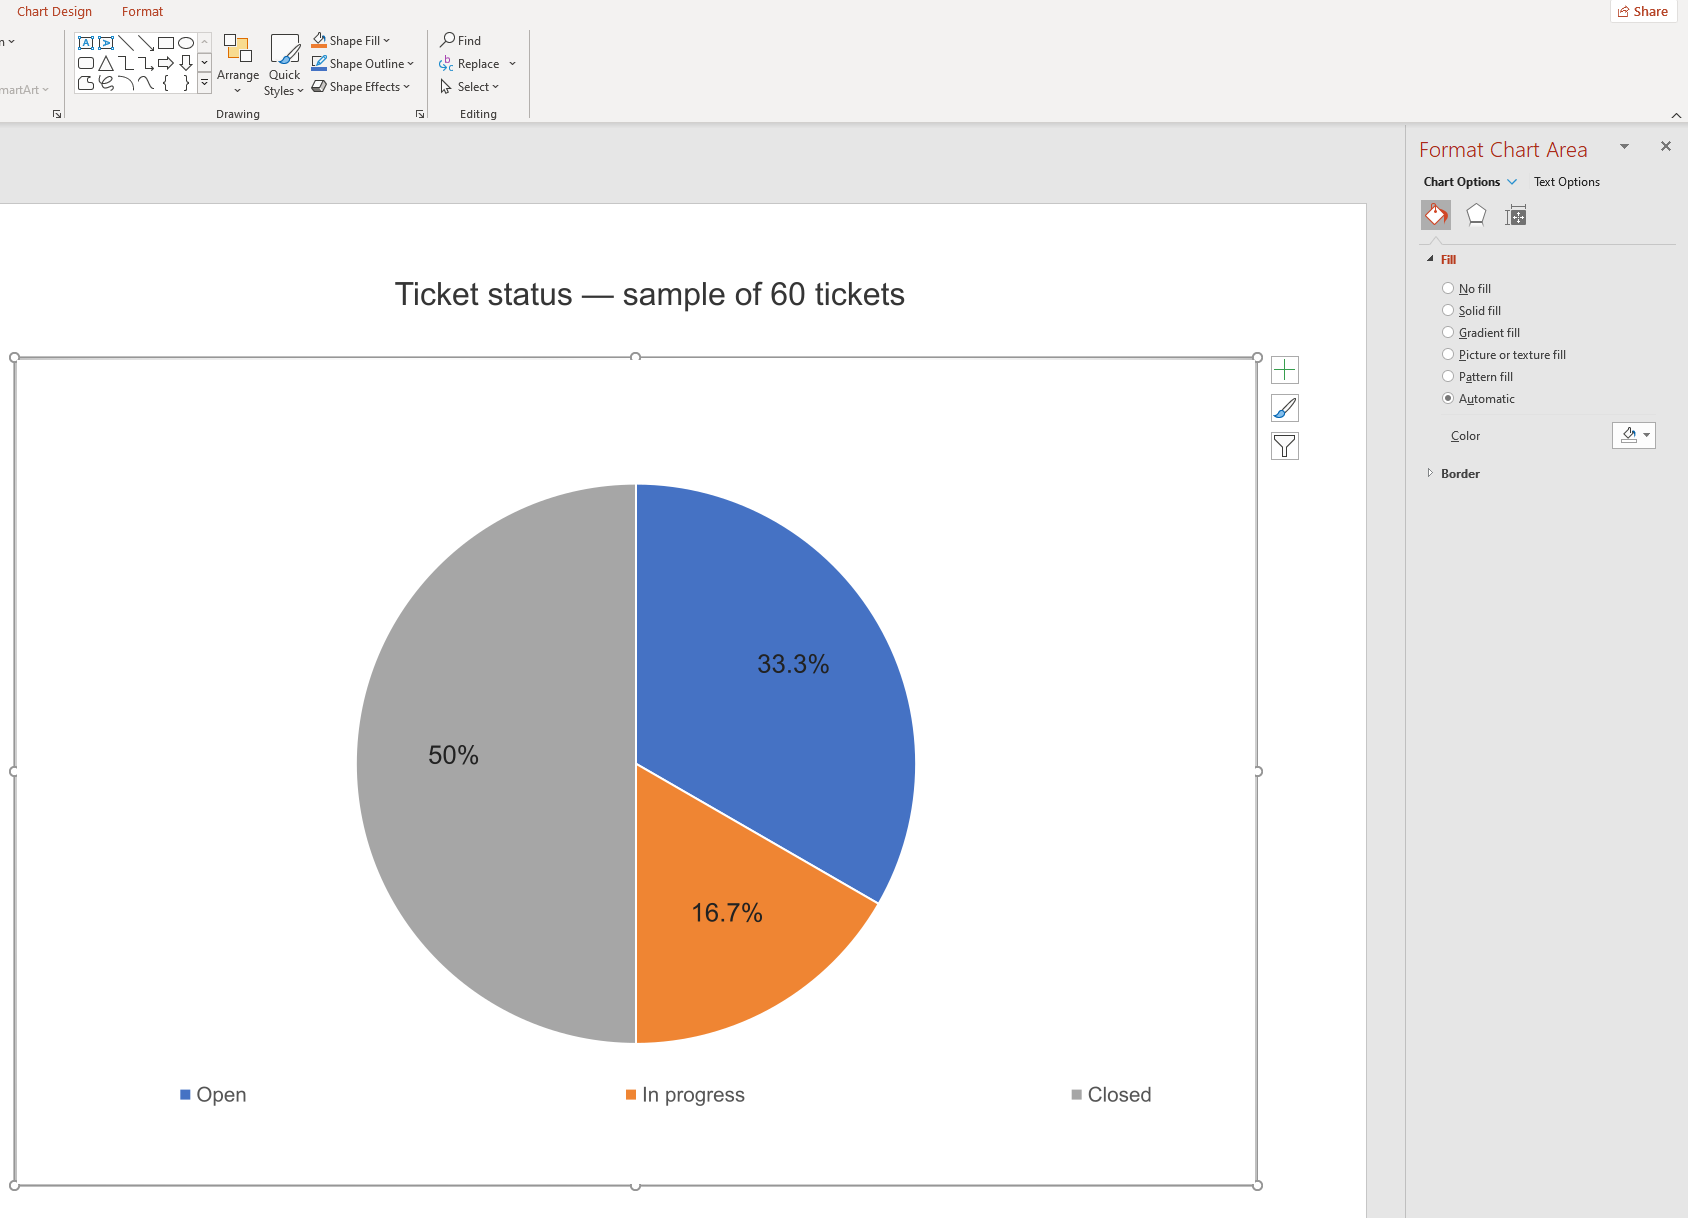
Task: Collapse the Fill section
Action: [1443, 259]
